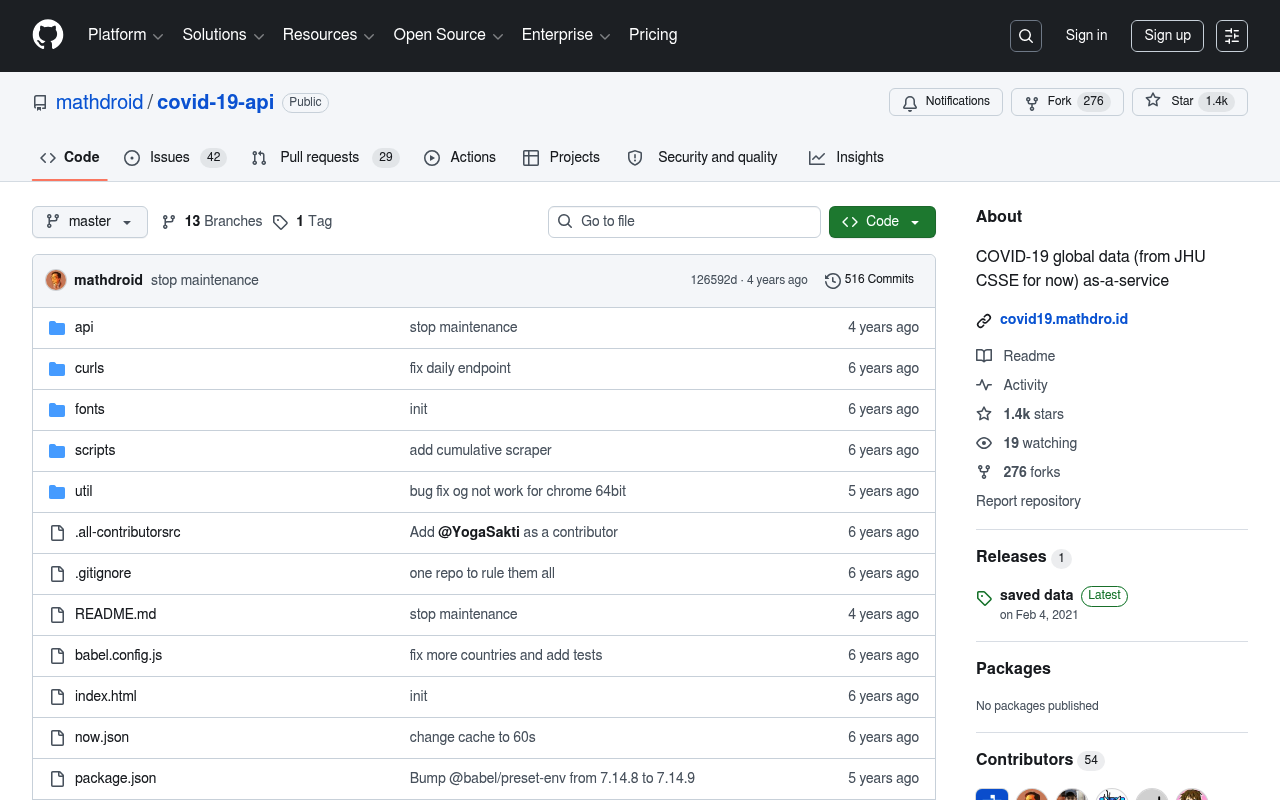Focus the Go to file search field
1280x800 pixels.
pyautogui.click(x=684, y=222)
